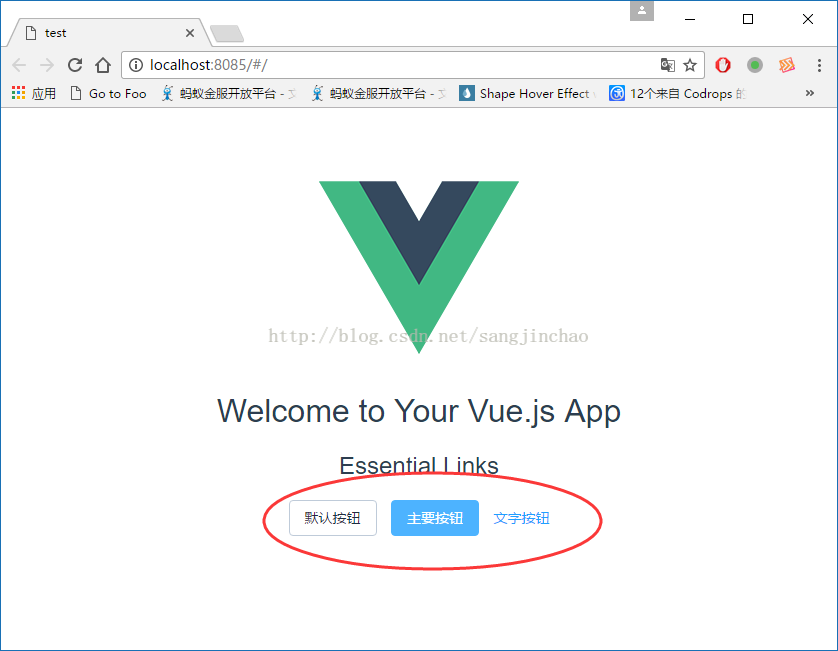
Task: Go to the browser home page
Action: click(103, 65)
